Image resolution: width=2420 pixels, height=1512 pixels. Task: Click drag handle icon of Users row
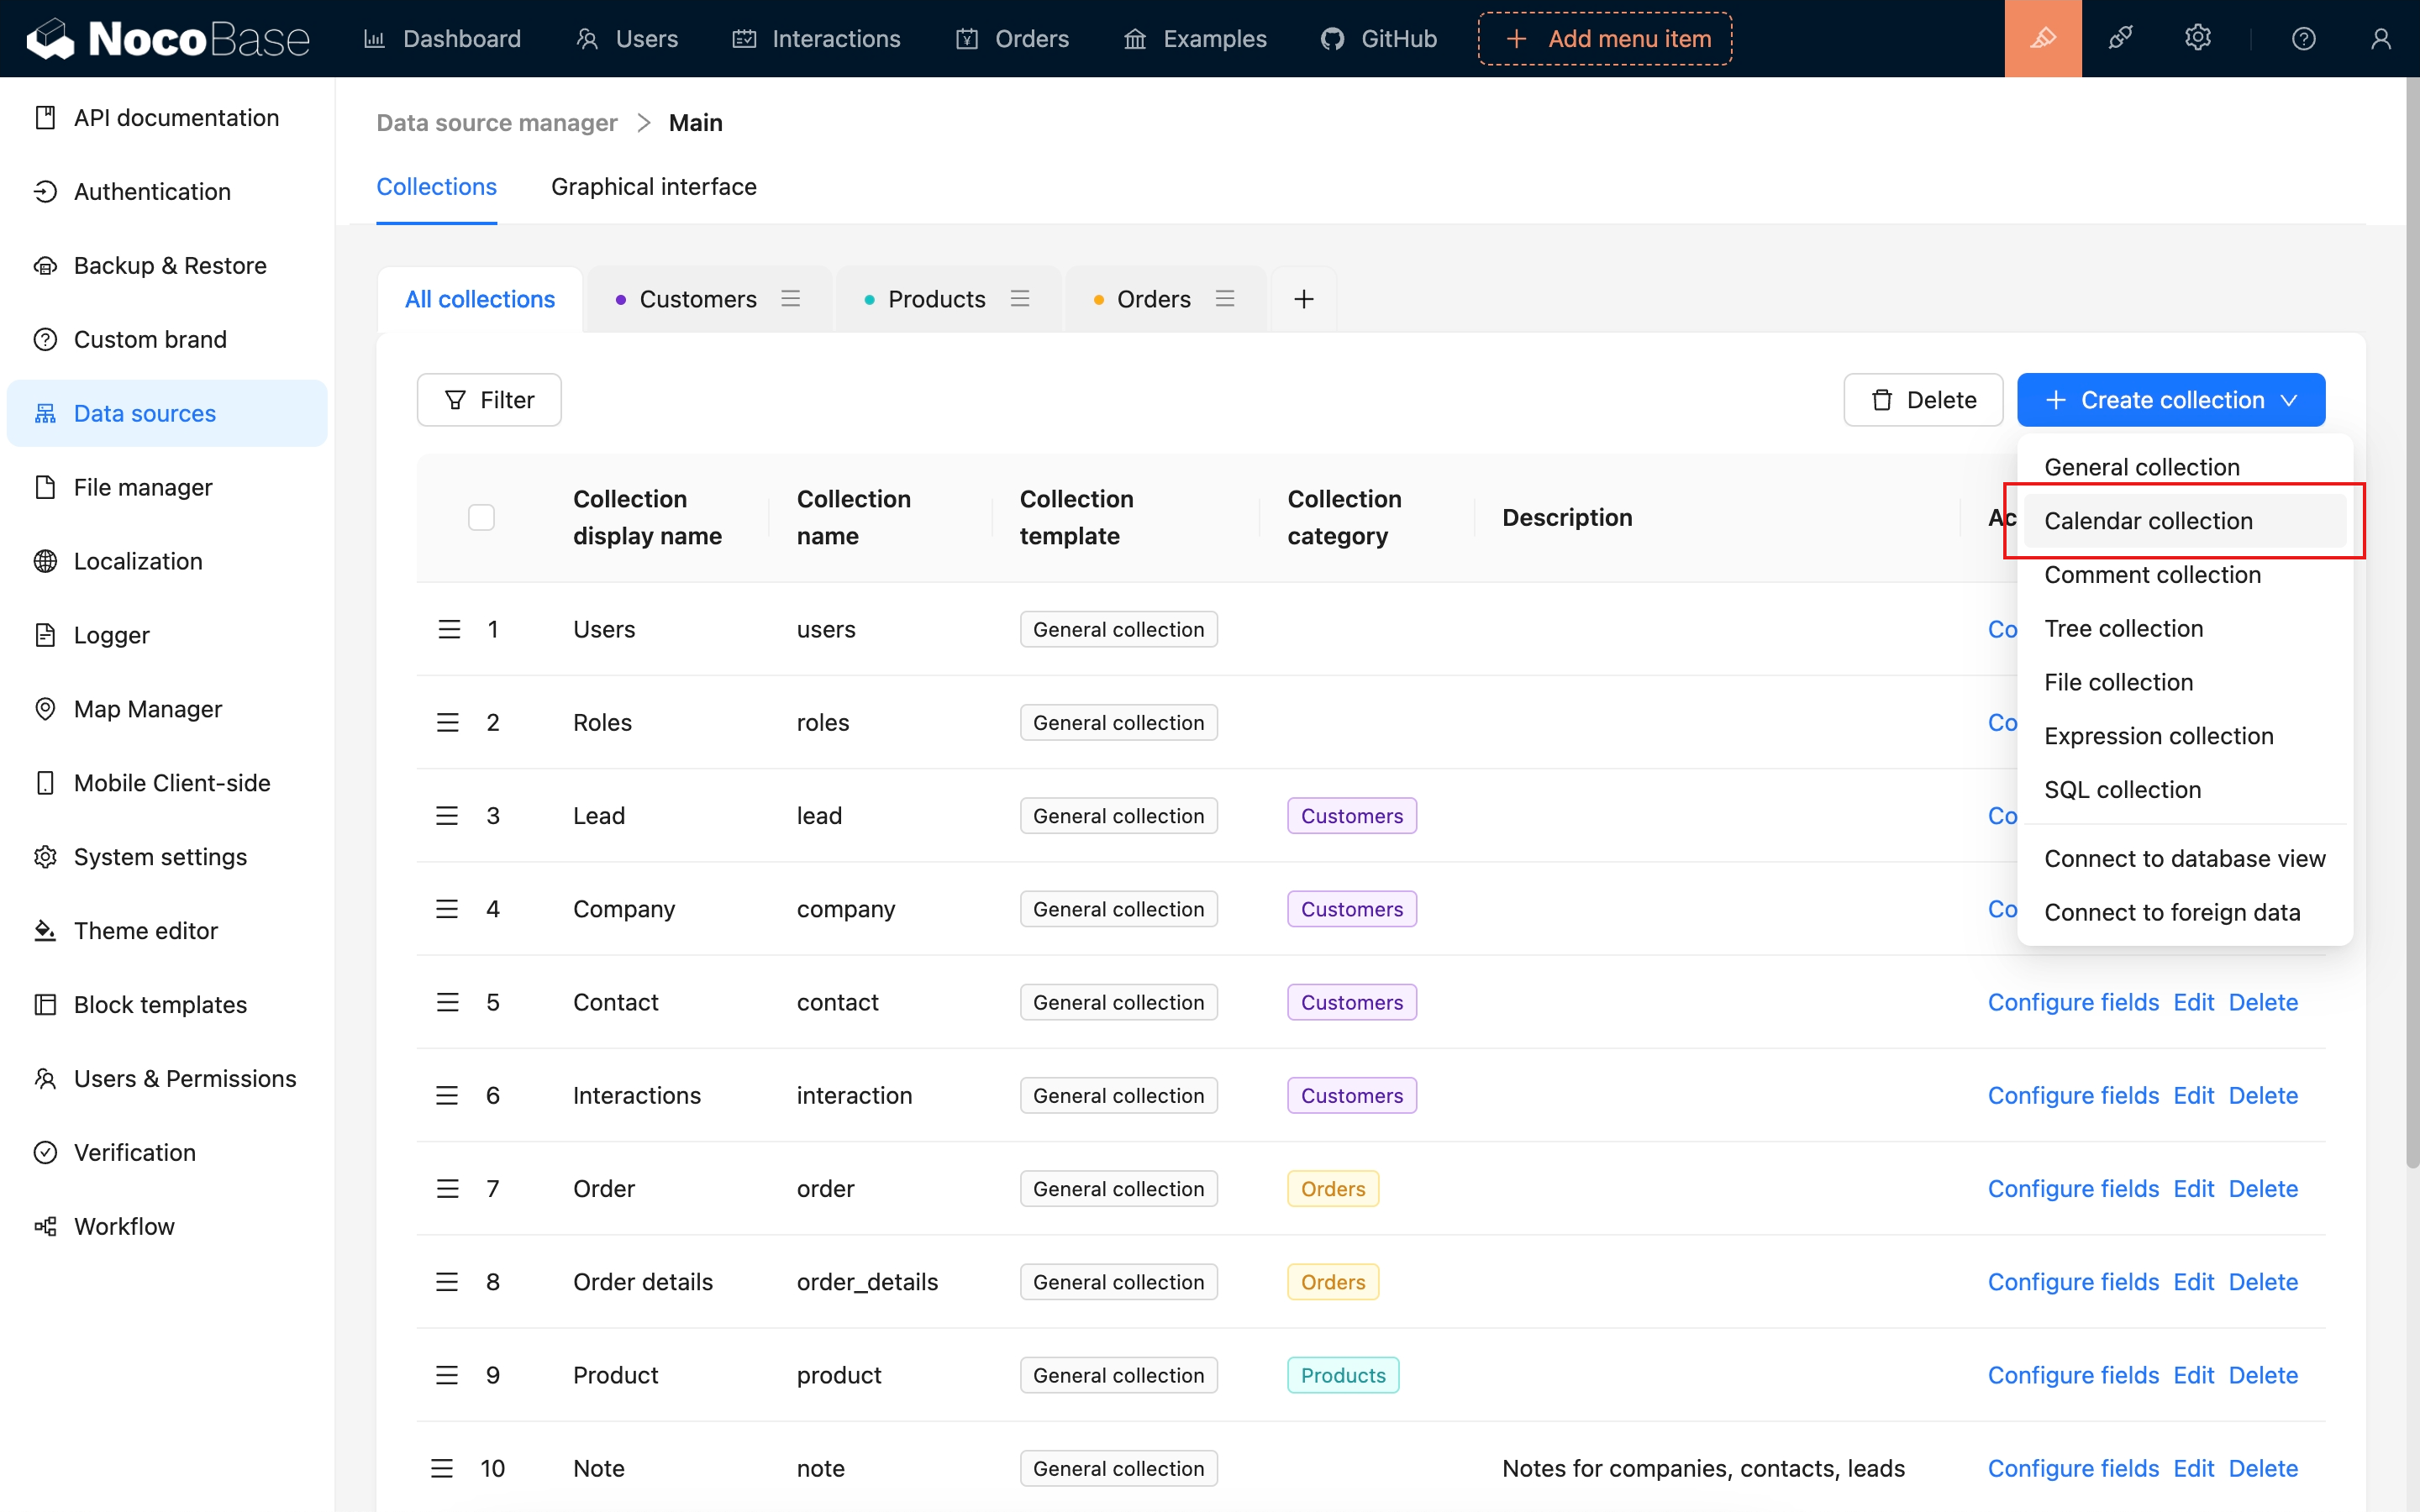pos(449,629)
